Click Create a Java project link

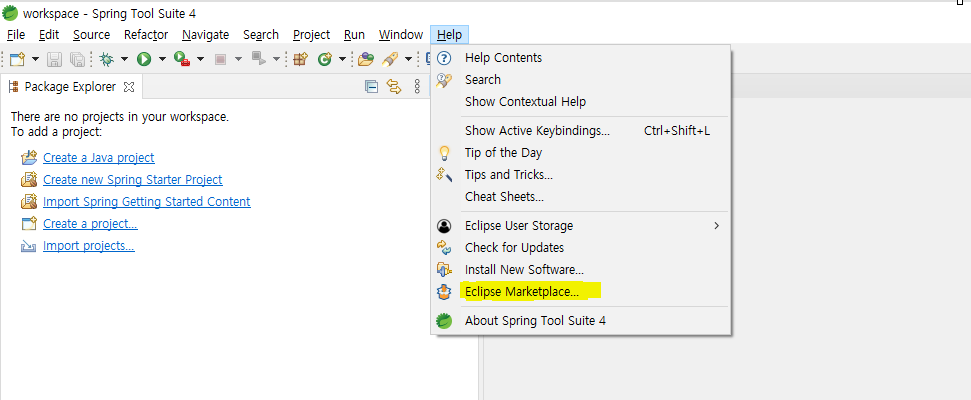(98, 158)
